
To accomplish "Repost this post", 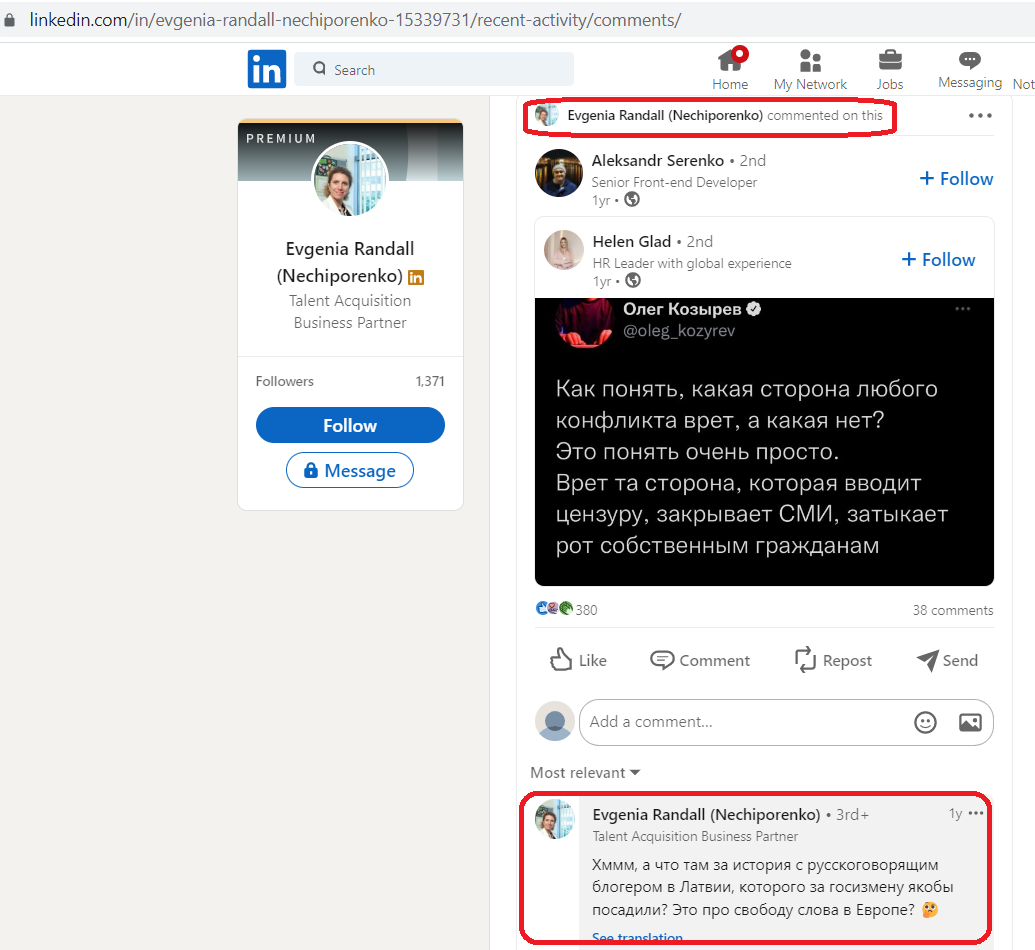I will pyautogui.click(x=834, y=660).
